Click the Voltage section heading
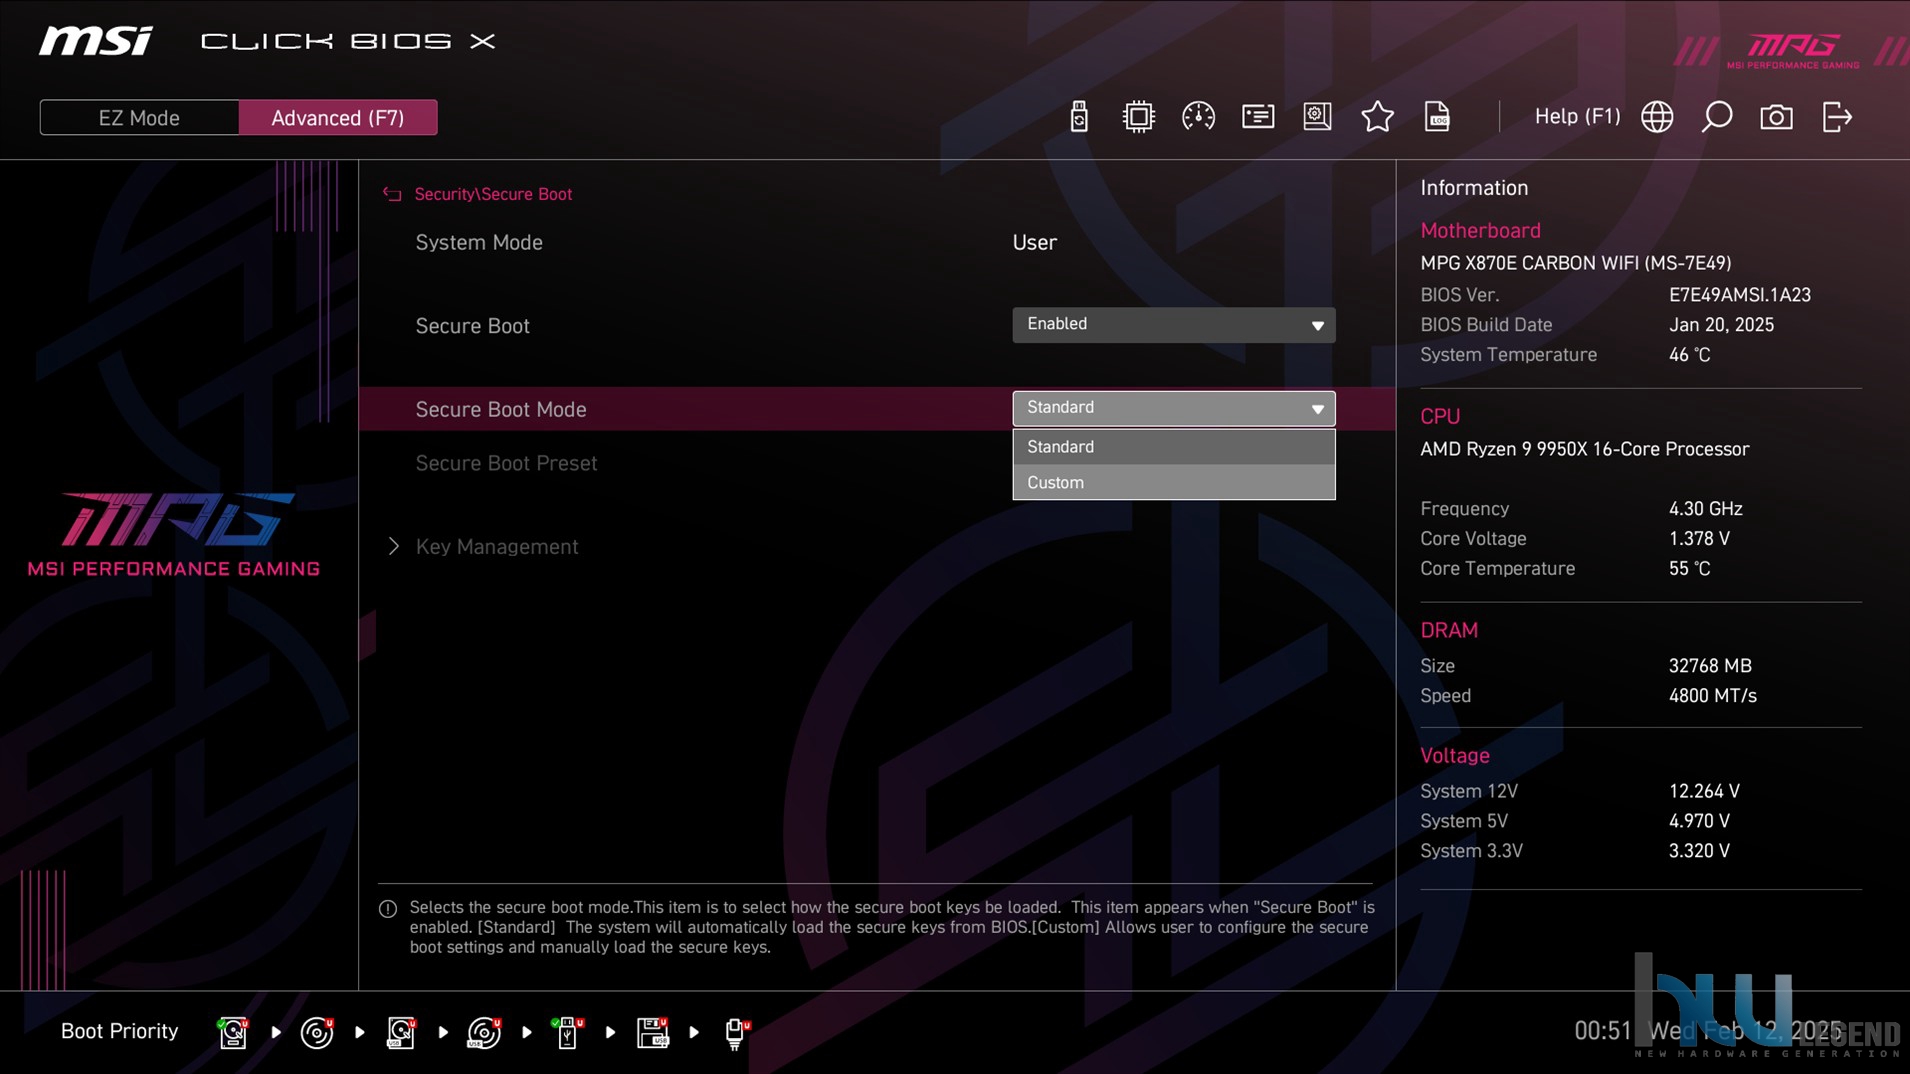The width and height of the screenshot is (1910, 1074). 1454,755
